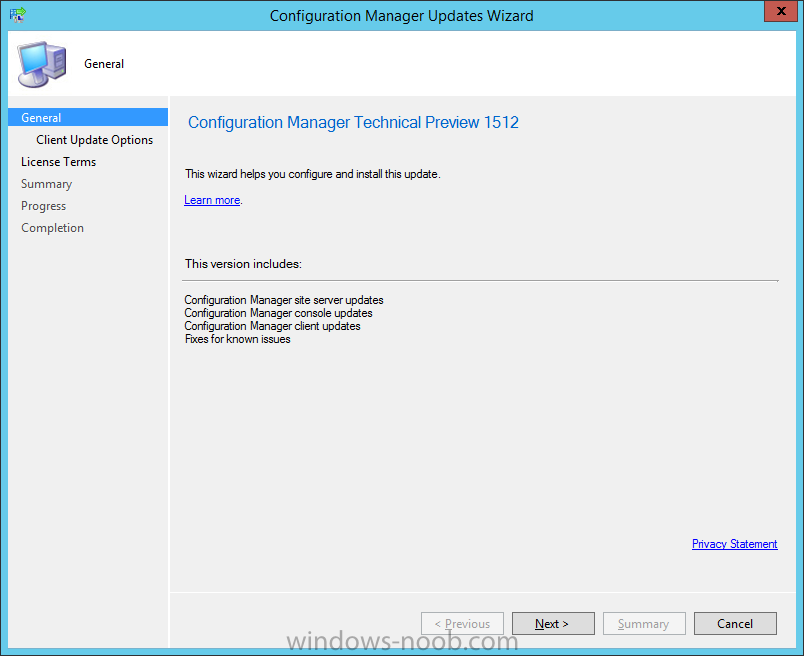Open the Privacy Statement link

[734, 544]
